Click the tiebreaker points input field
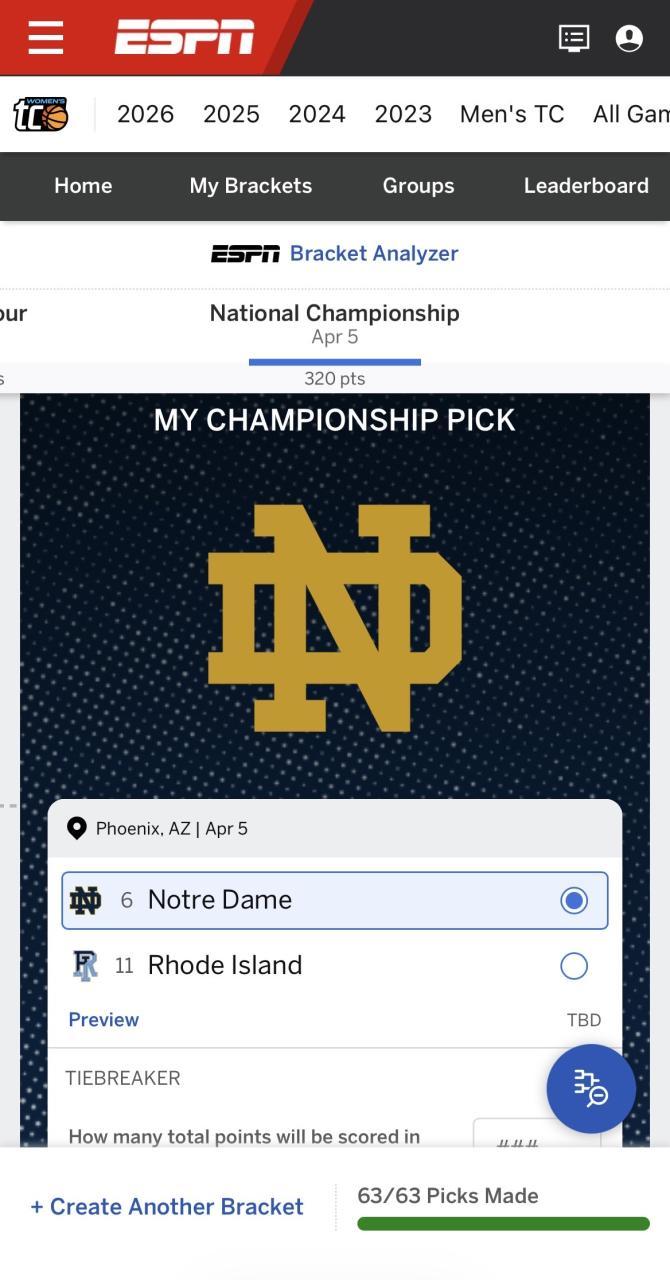 pyautogui.click(x=536, y=1135)
